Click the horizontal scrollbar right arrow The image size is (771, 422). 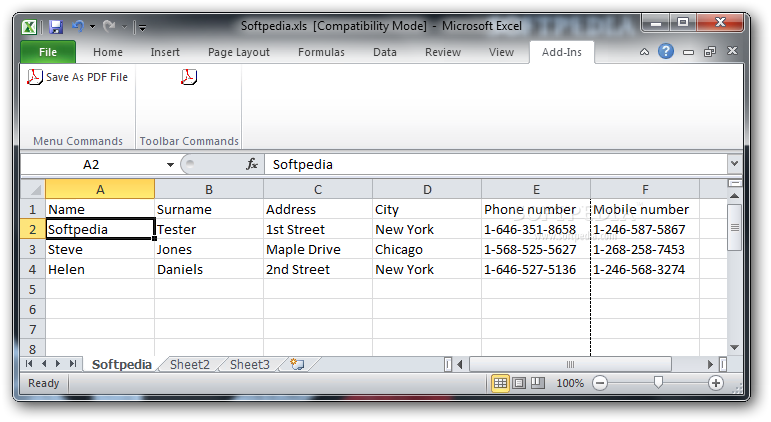[710, 364]
